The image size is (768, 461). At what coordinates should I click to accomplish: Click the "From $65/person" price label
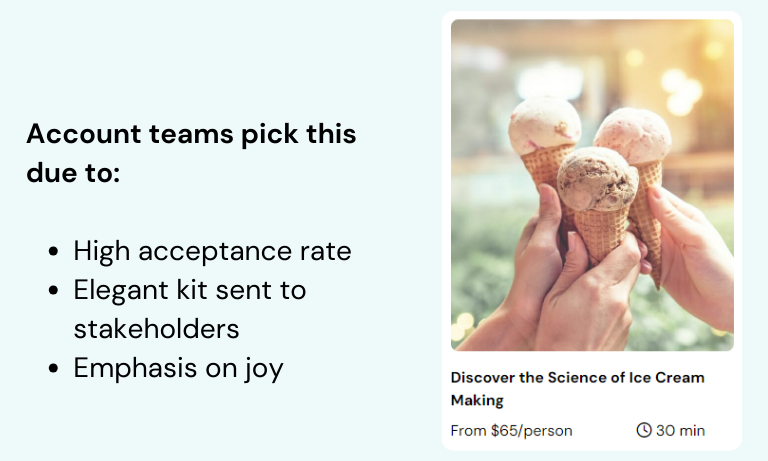[x=511, y=430]
